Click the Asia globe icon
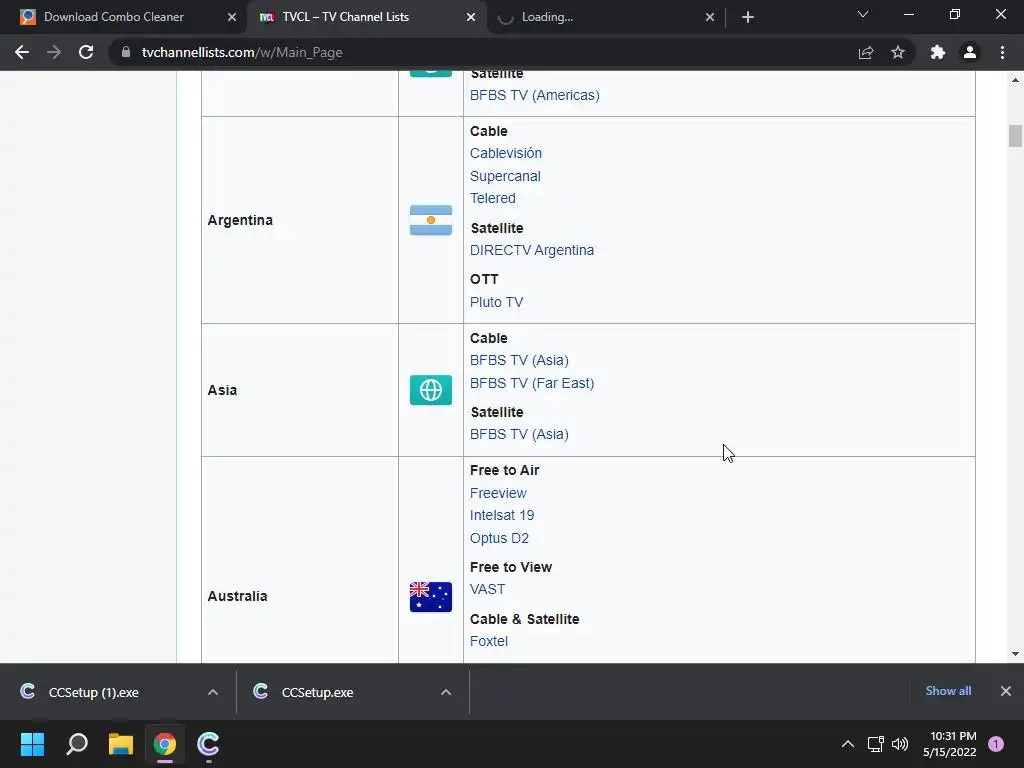 tap(430, 390)
